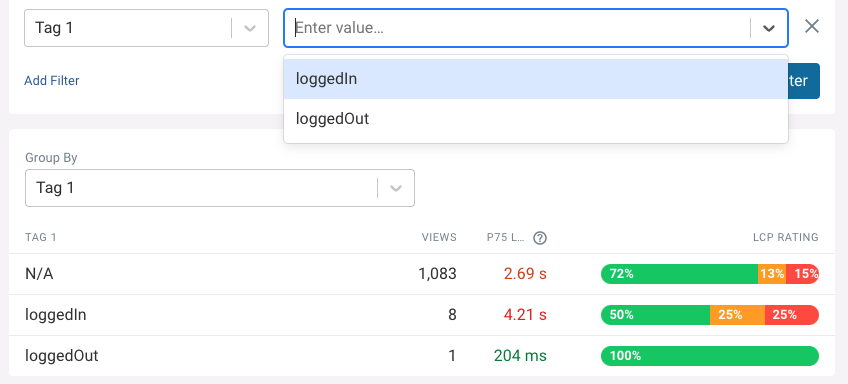Click the P75 L... column header
Screen dimensions: 848x384
coord(505,237)
